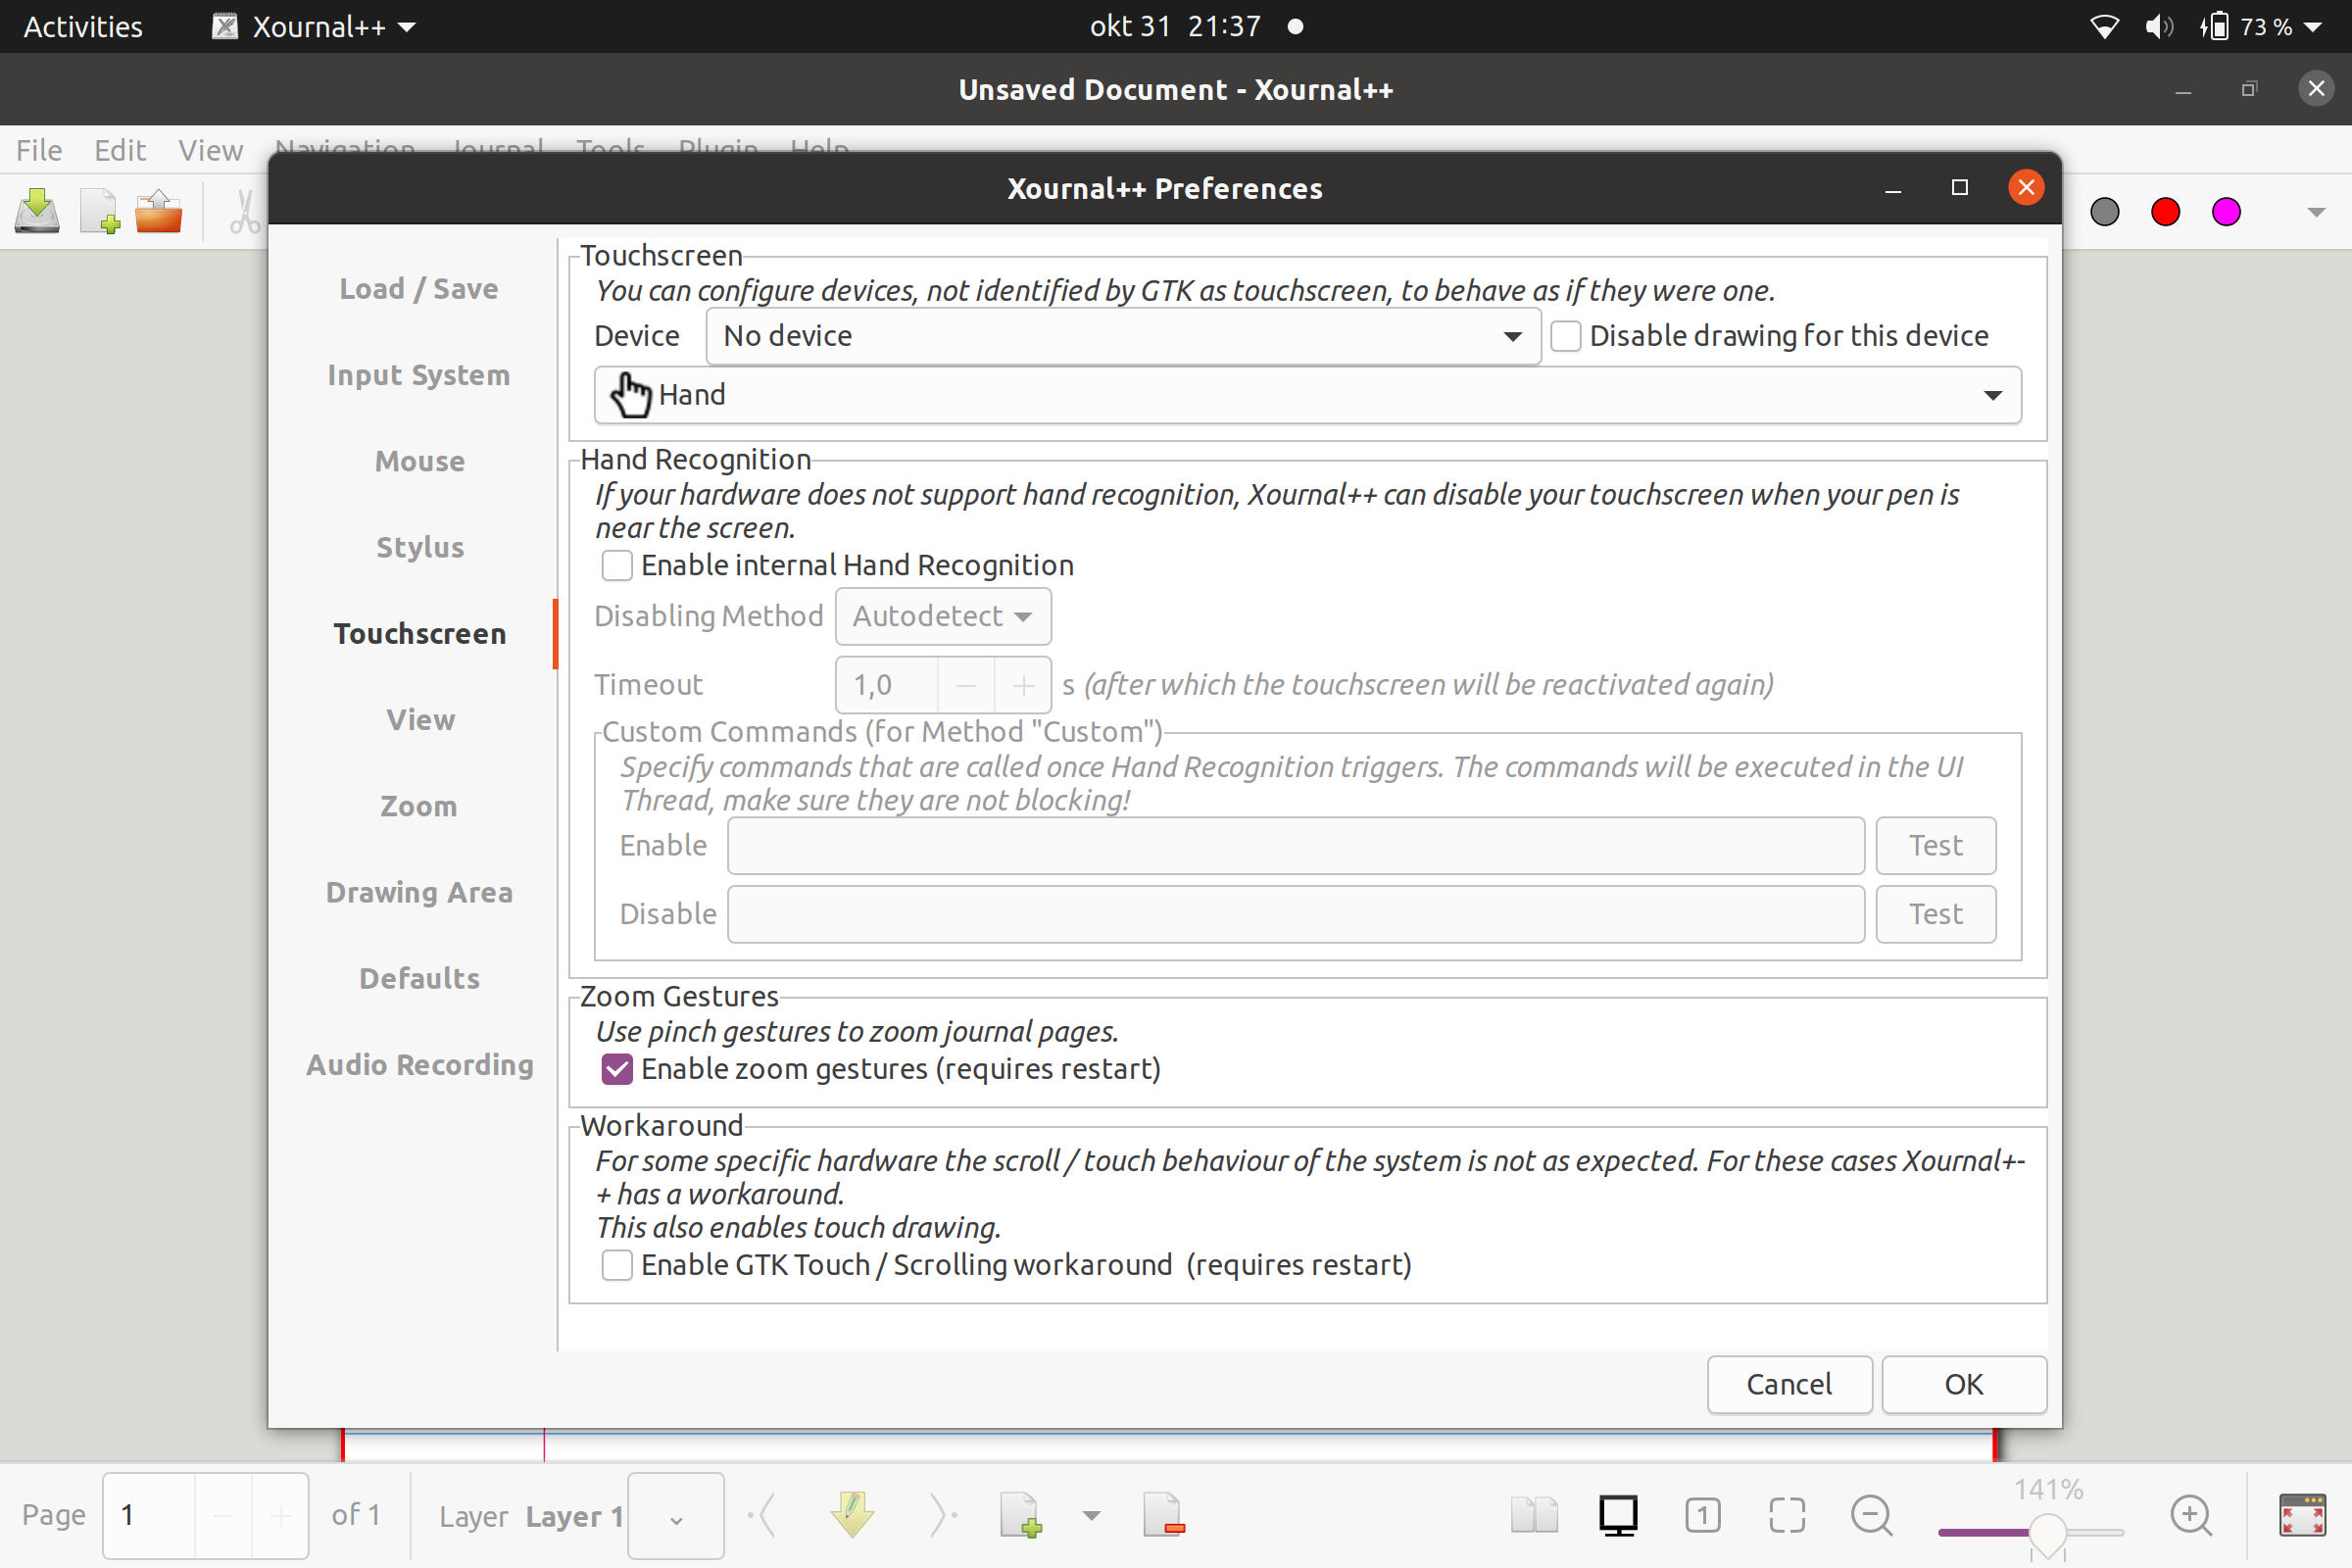The width and height of the screenshot is (2352, 1568).
Task: Switch to the Stylus settings section
Action: click(419, 546)
